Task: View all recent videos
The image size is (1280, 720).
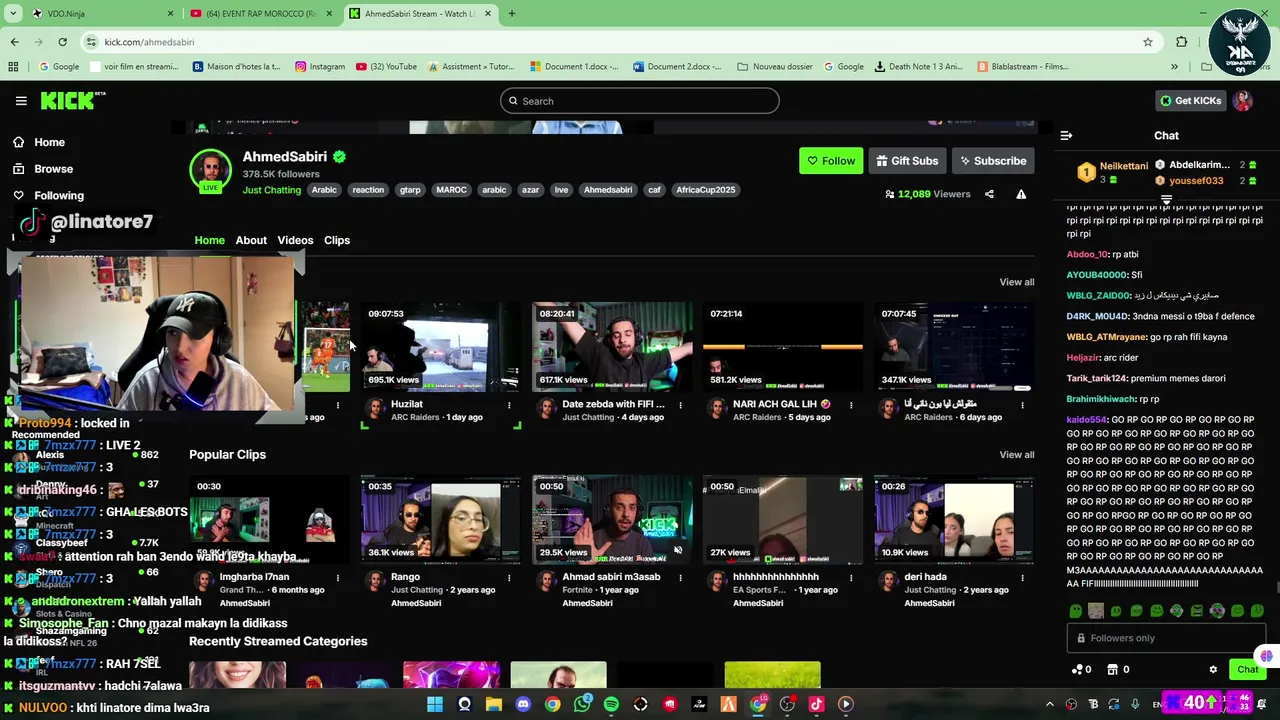Action: coord(1017,282)
